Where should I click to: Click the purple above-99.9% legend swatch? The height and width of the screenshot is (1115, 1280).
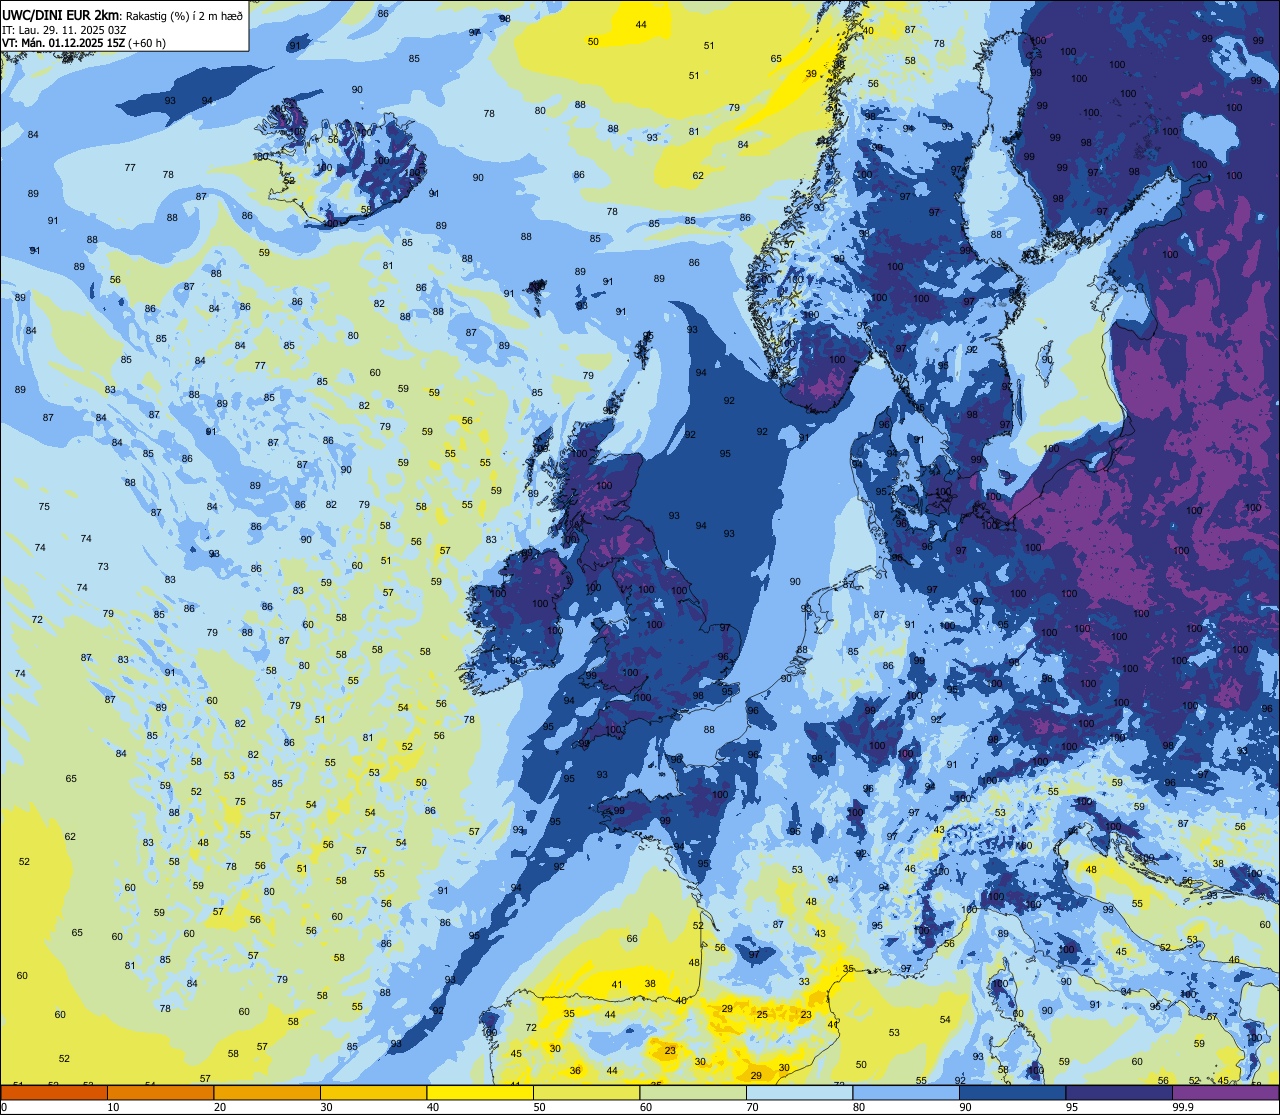coord(1225,1092)
